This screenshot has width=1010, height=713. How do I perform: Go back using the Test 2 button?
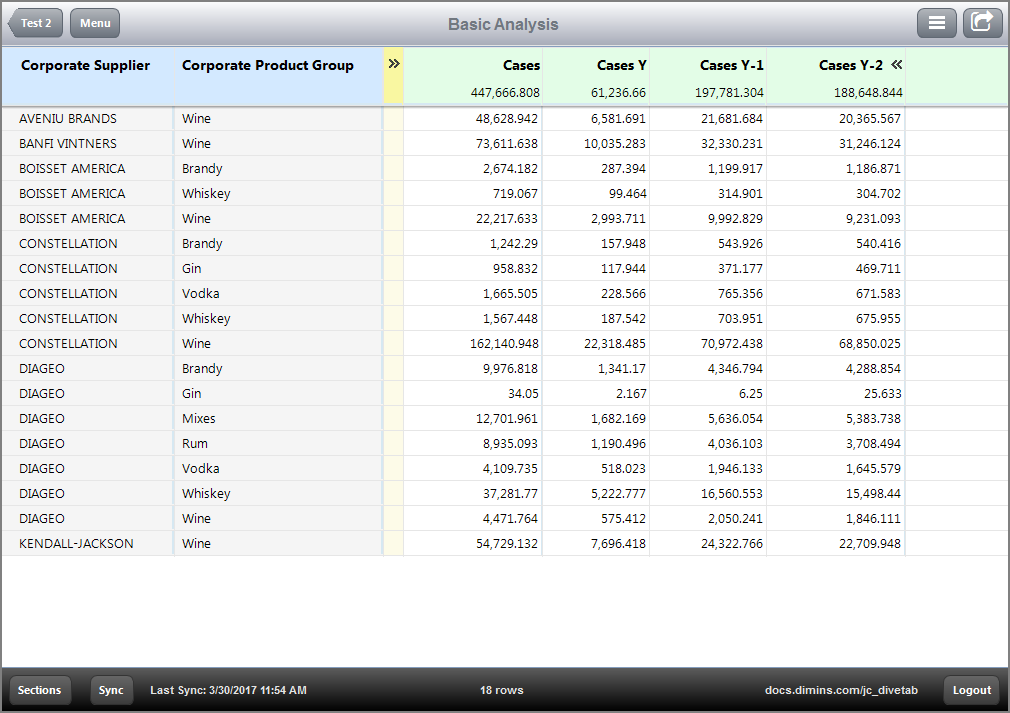34,22
